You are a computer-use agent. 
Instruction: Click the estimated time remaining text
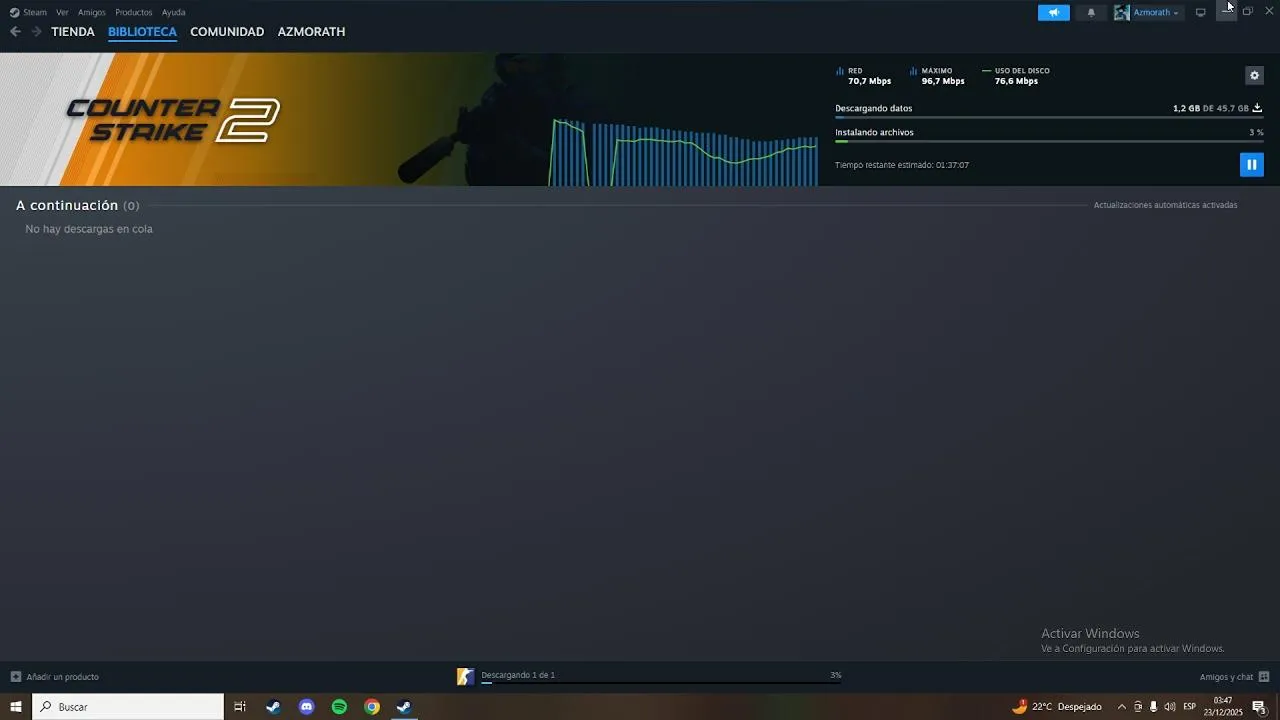pos(902,165)
